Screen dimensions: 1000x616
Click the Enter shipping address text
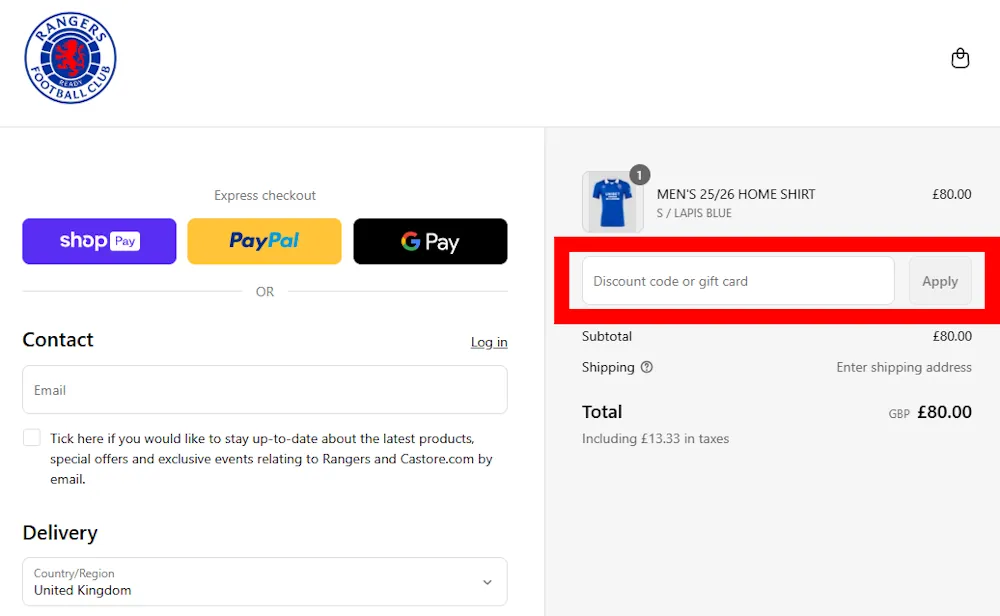click(903, 368)
